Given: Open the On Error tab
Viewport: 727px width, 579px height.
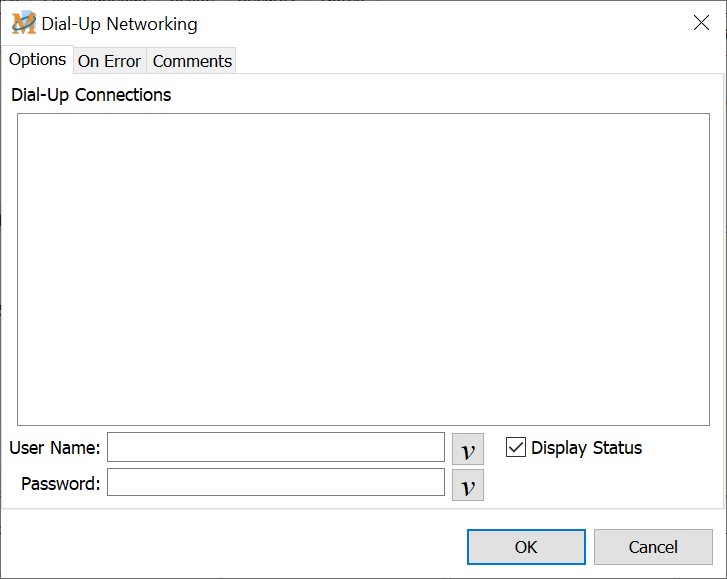Looking at the screenshot, I should pyautogui.click(x=109, y=61).
